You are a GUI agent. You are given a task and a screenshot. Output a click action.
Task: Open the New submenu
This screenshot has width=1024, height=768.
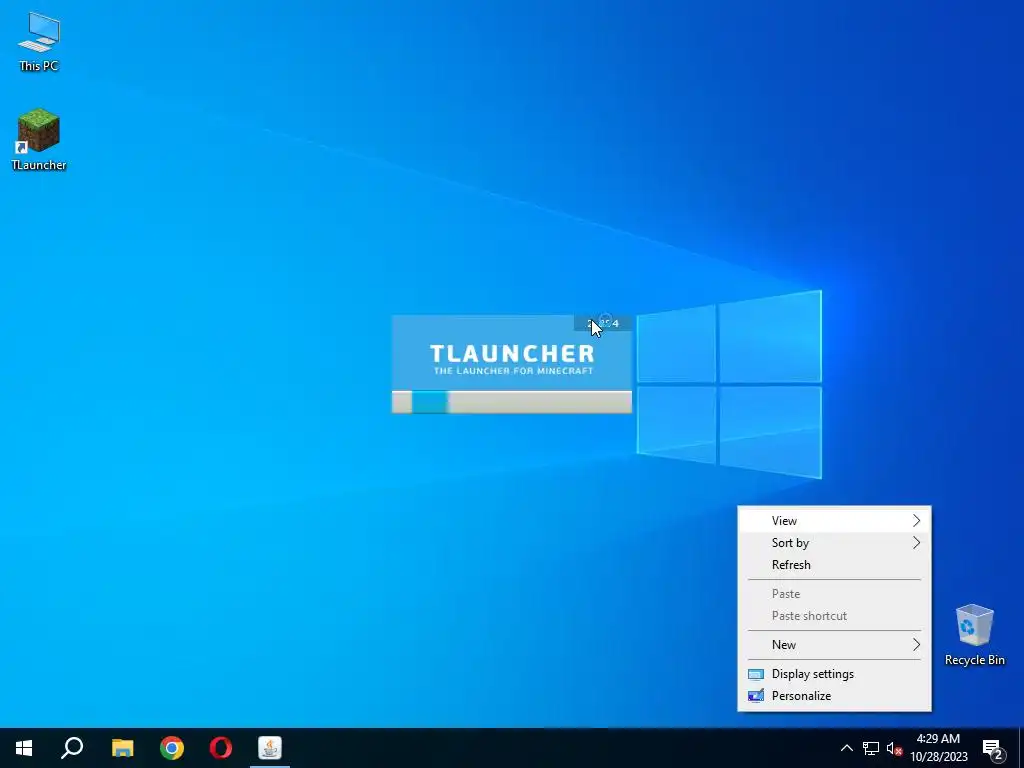point(834,645)
